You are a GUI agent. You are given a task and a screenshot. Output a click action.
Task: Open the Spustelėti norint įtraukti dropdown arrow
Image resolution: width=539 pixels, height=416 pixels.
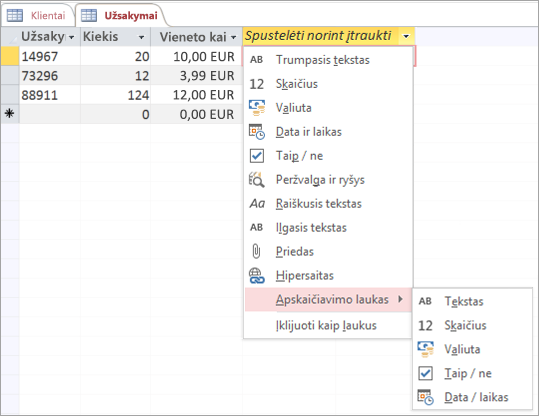[406, 36]
